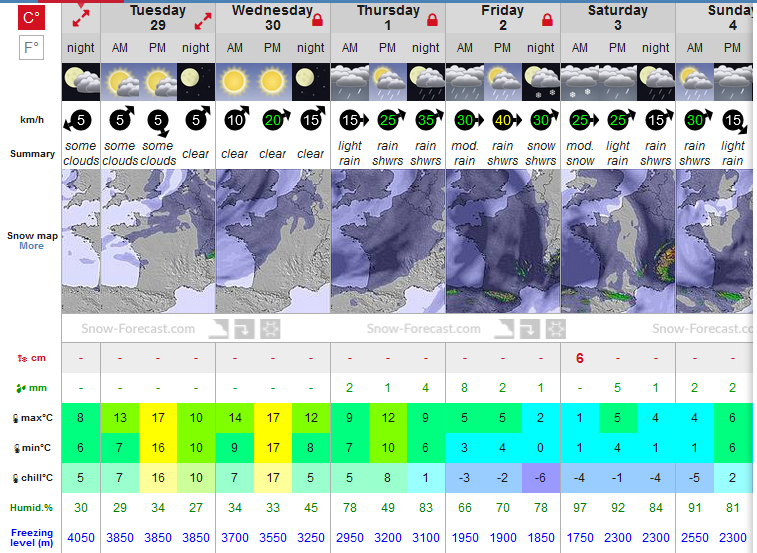757x553 pixels.
Task: Click Sunday AM rain showers icon
Action: point(694,82)
